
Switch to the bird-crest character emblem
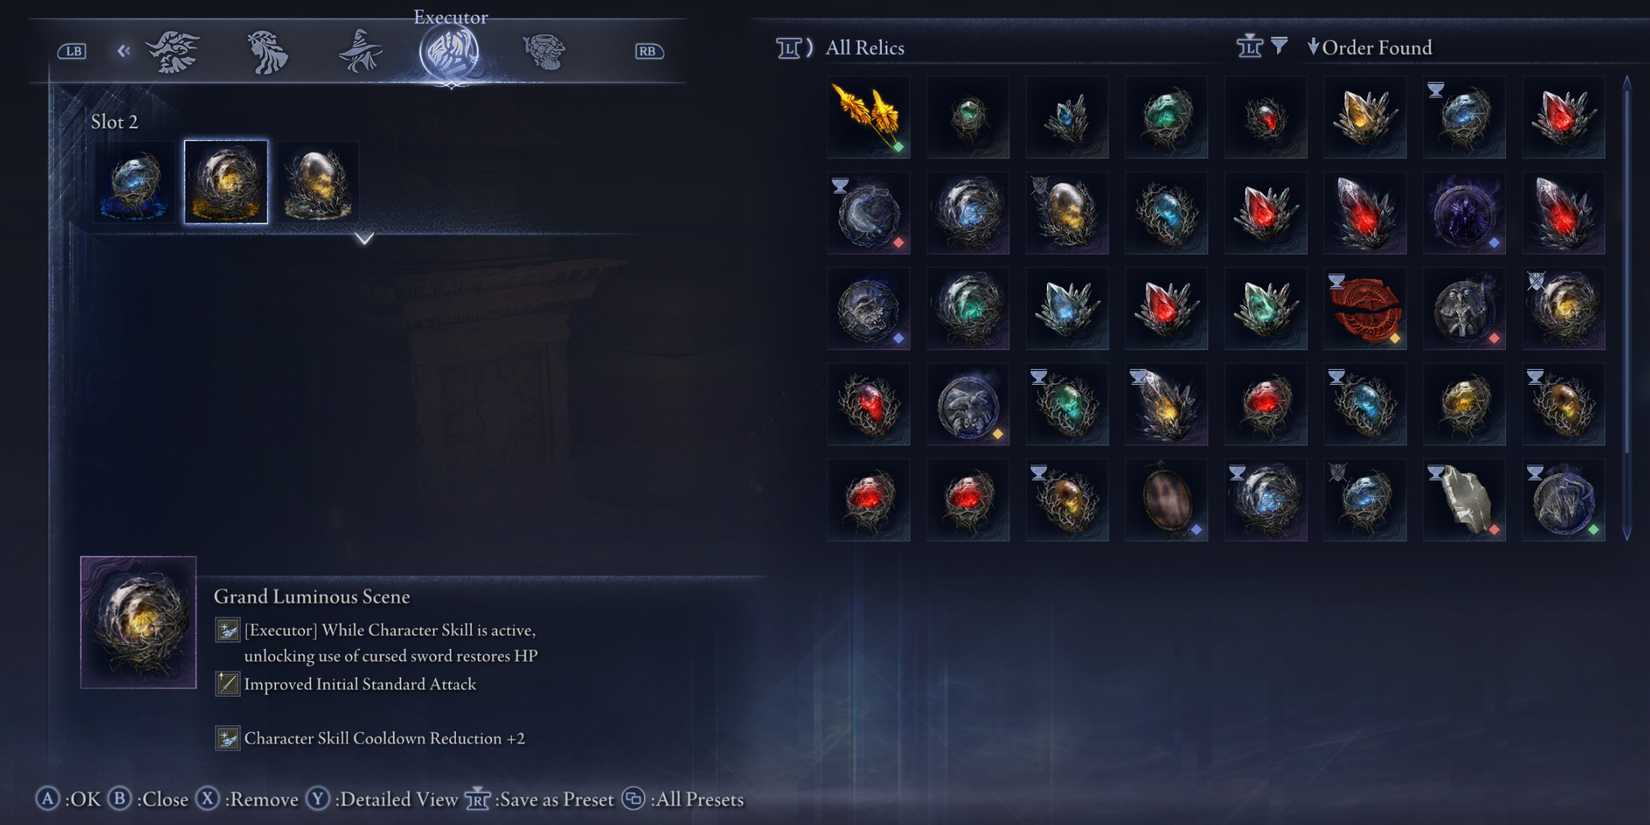tap(172, 51)
